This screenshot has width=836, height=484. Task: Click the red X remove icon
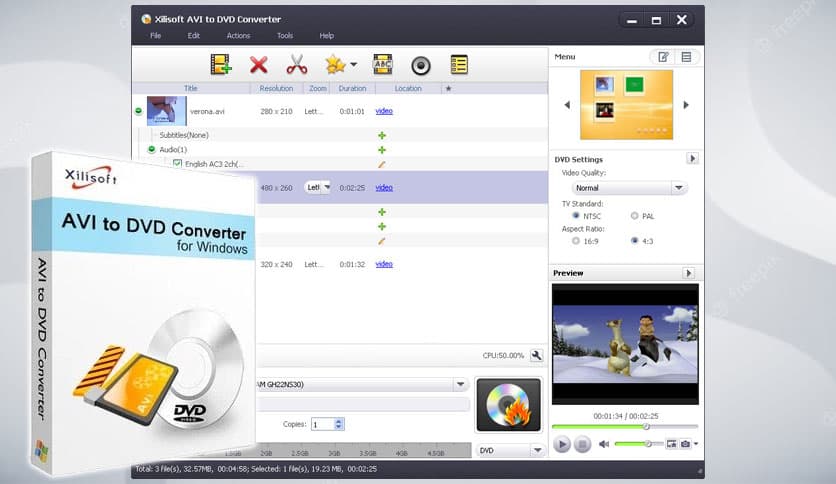(x=259, y=65)
